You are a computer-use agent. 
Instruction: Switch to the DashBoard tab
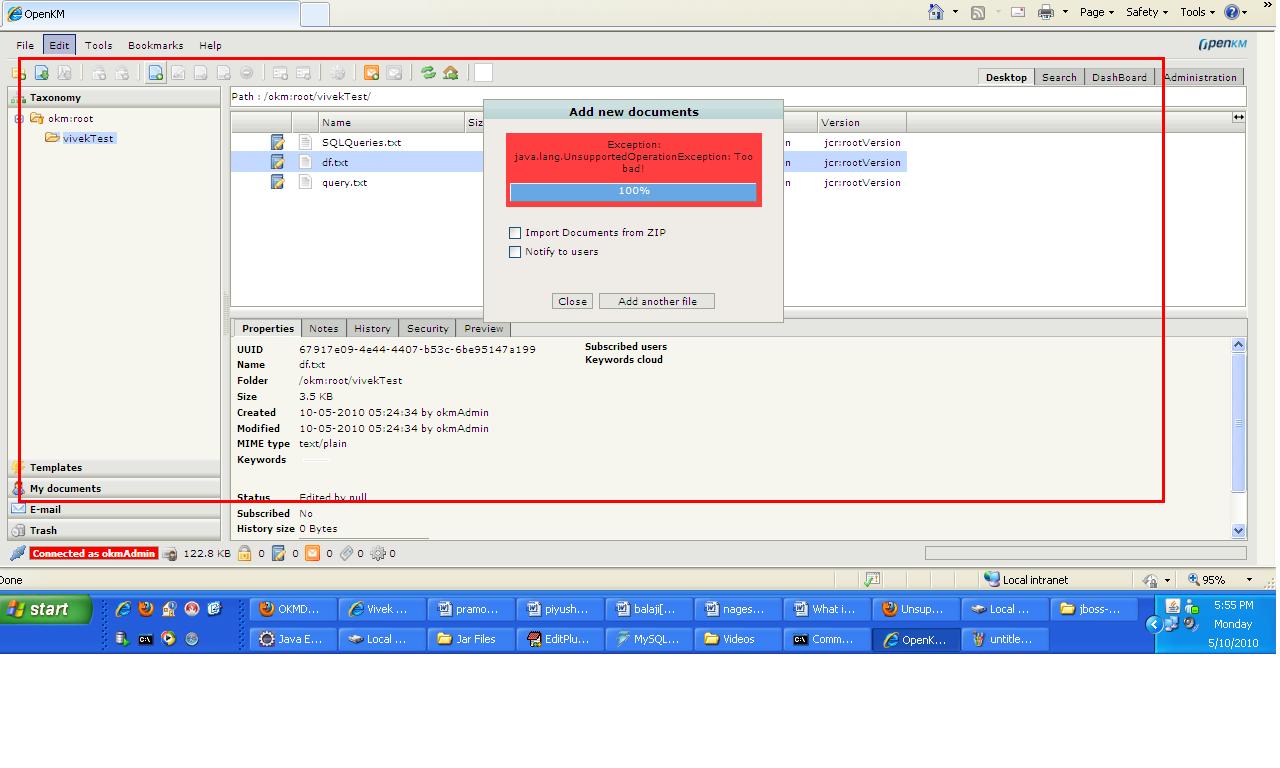pos(1119,77)
